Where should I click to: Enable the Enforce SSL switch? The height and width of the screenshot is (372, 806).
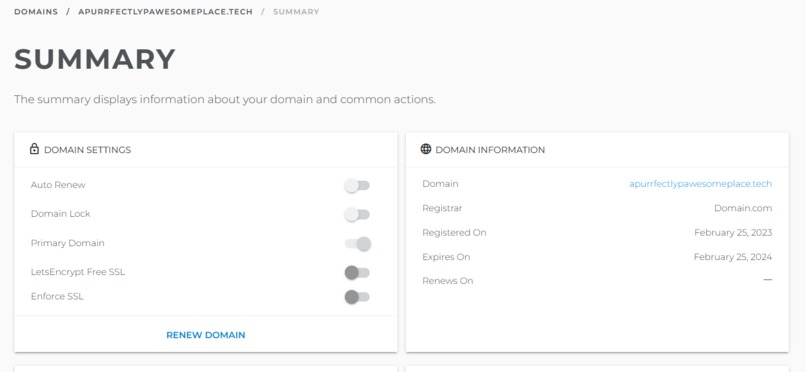(357, 296)
